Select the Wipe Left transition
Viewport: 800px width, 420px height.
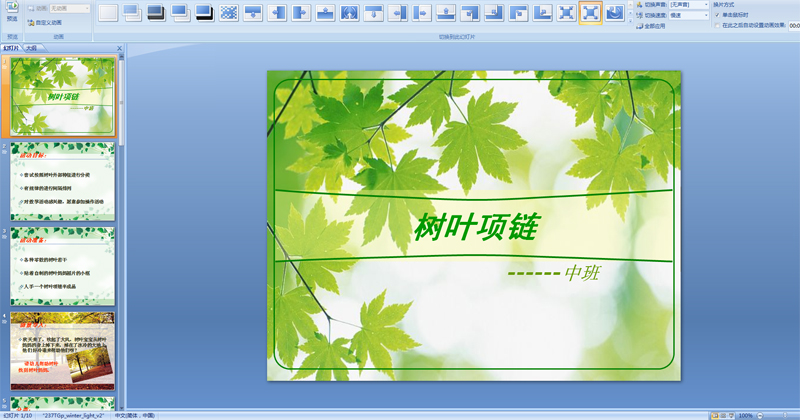277,12
